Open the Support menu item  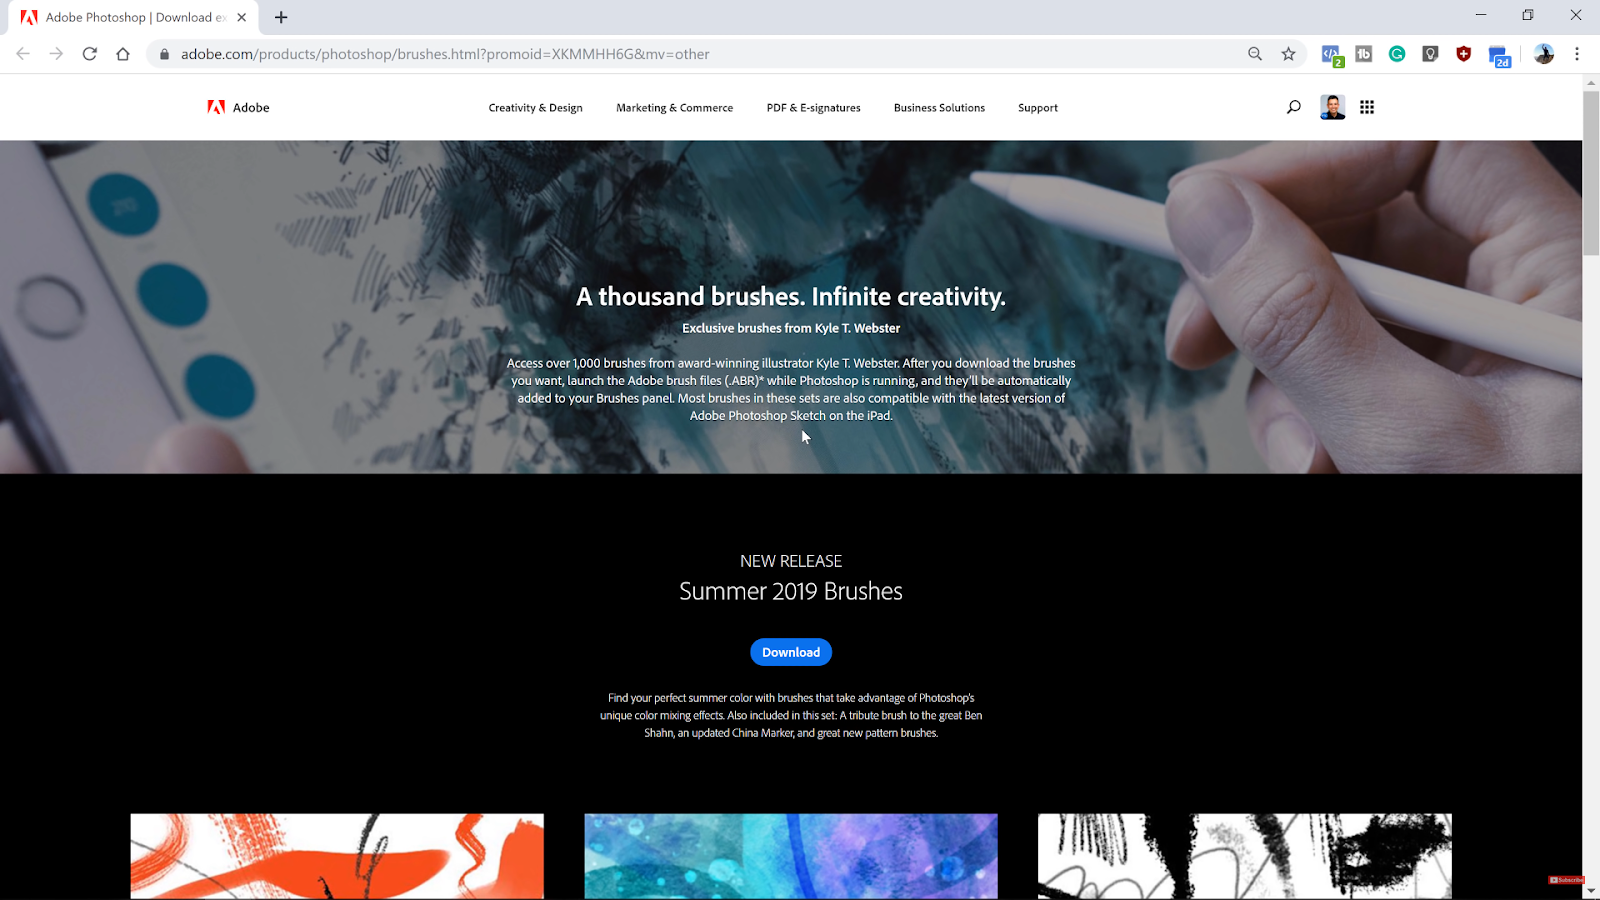[1038, 108]
